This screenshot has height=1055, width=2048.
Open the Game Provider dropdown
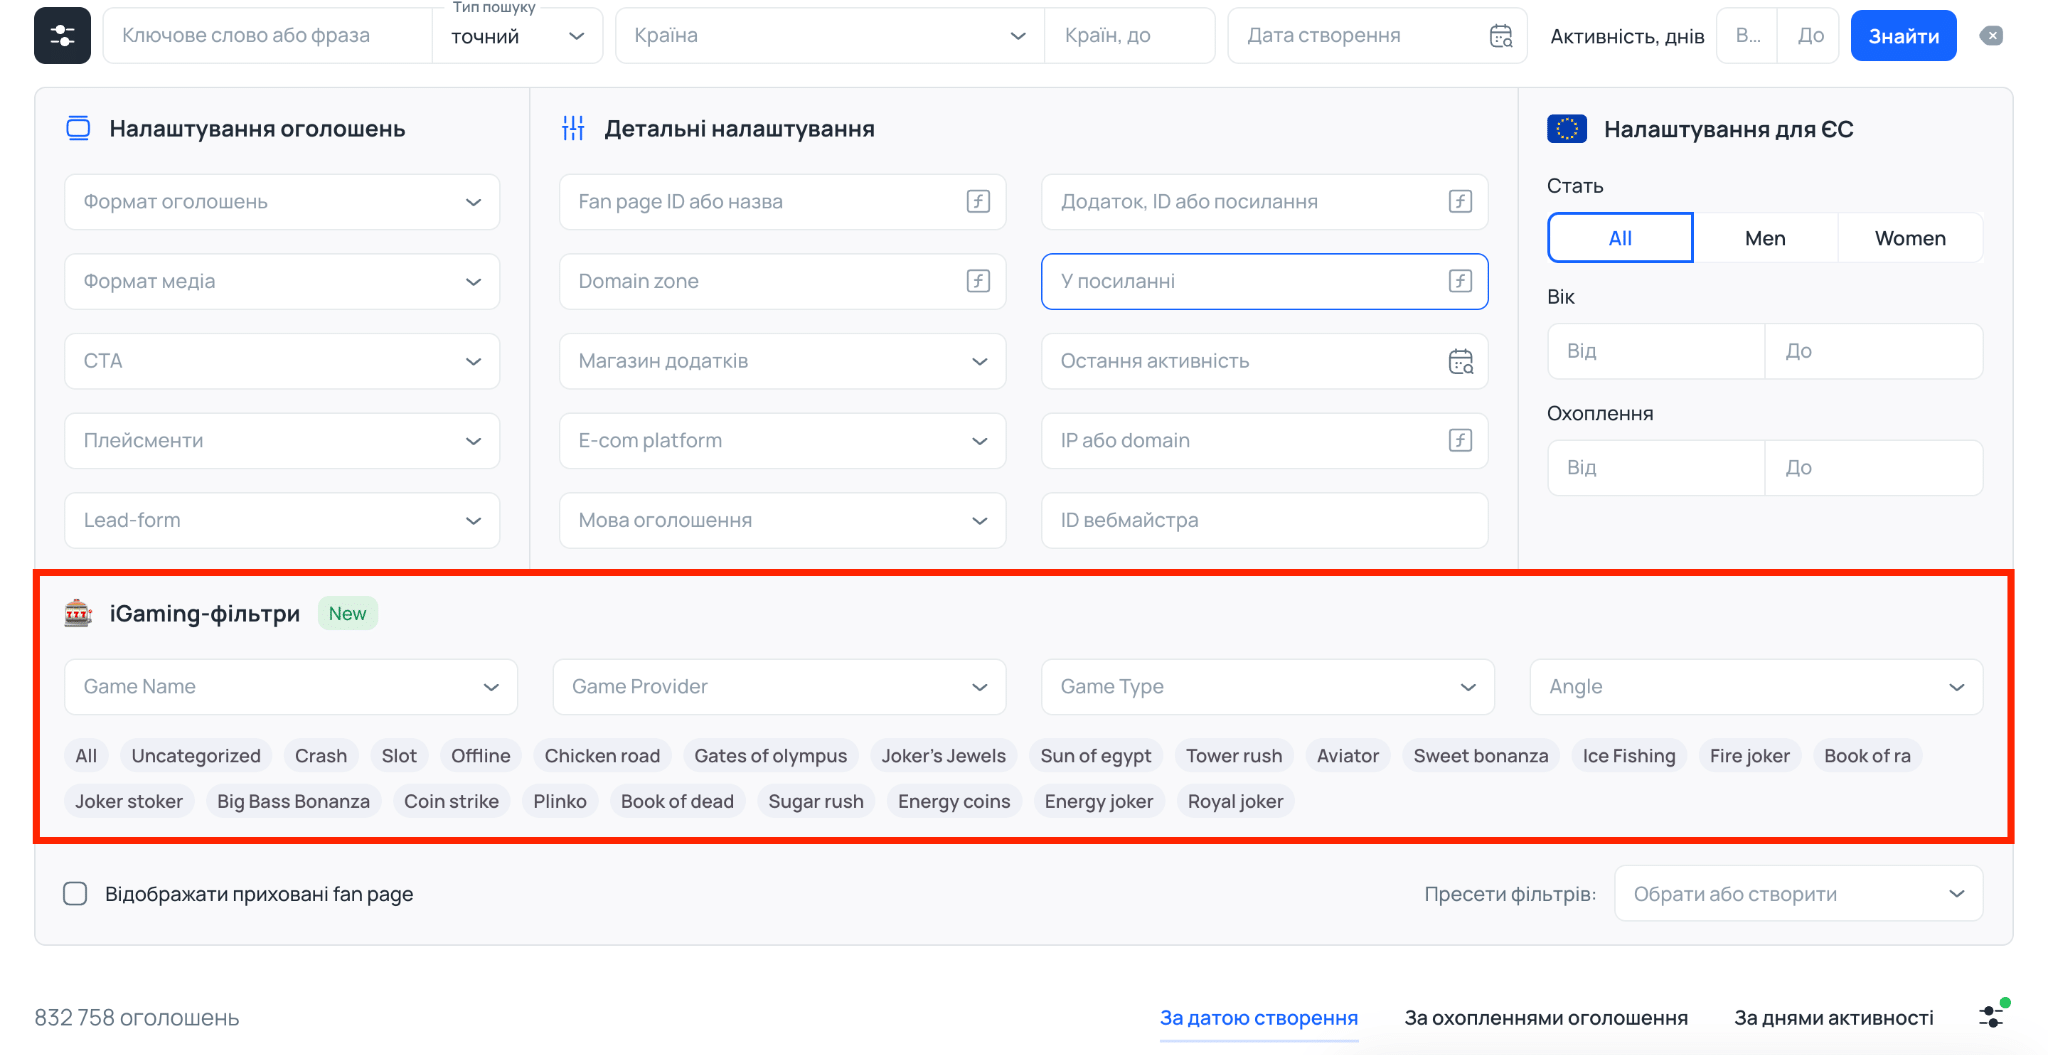779,687
